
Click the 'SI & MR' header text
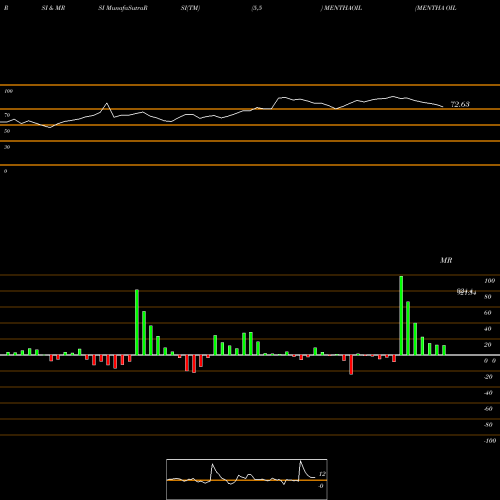53,8
